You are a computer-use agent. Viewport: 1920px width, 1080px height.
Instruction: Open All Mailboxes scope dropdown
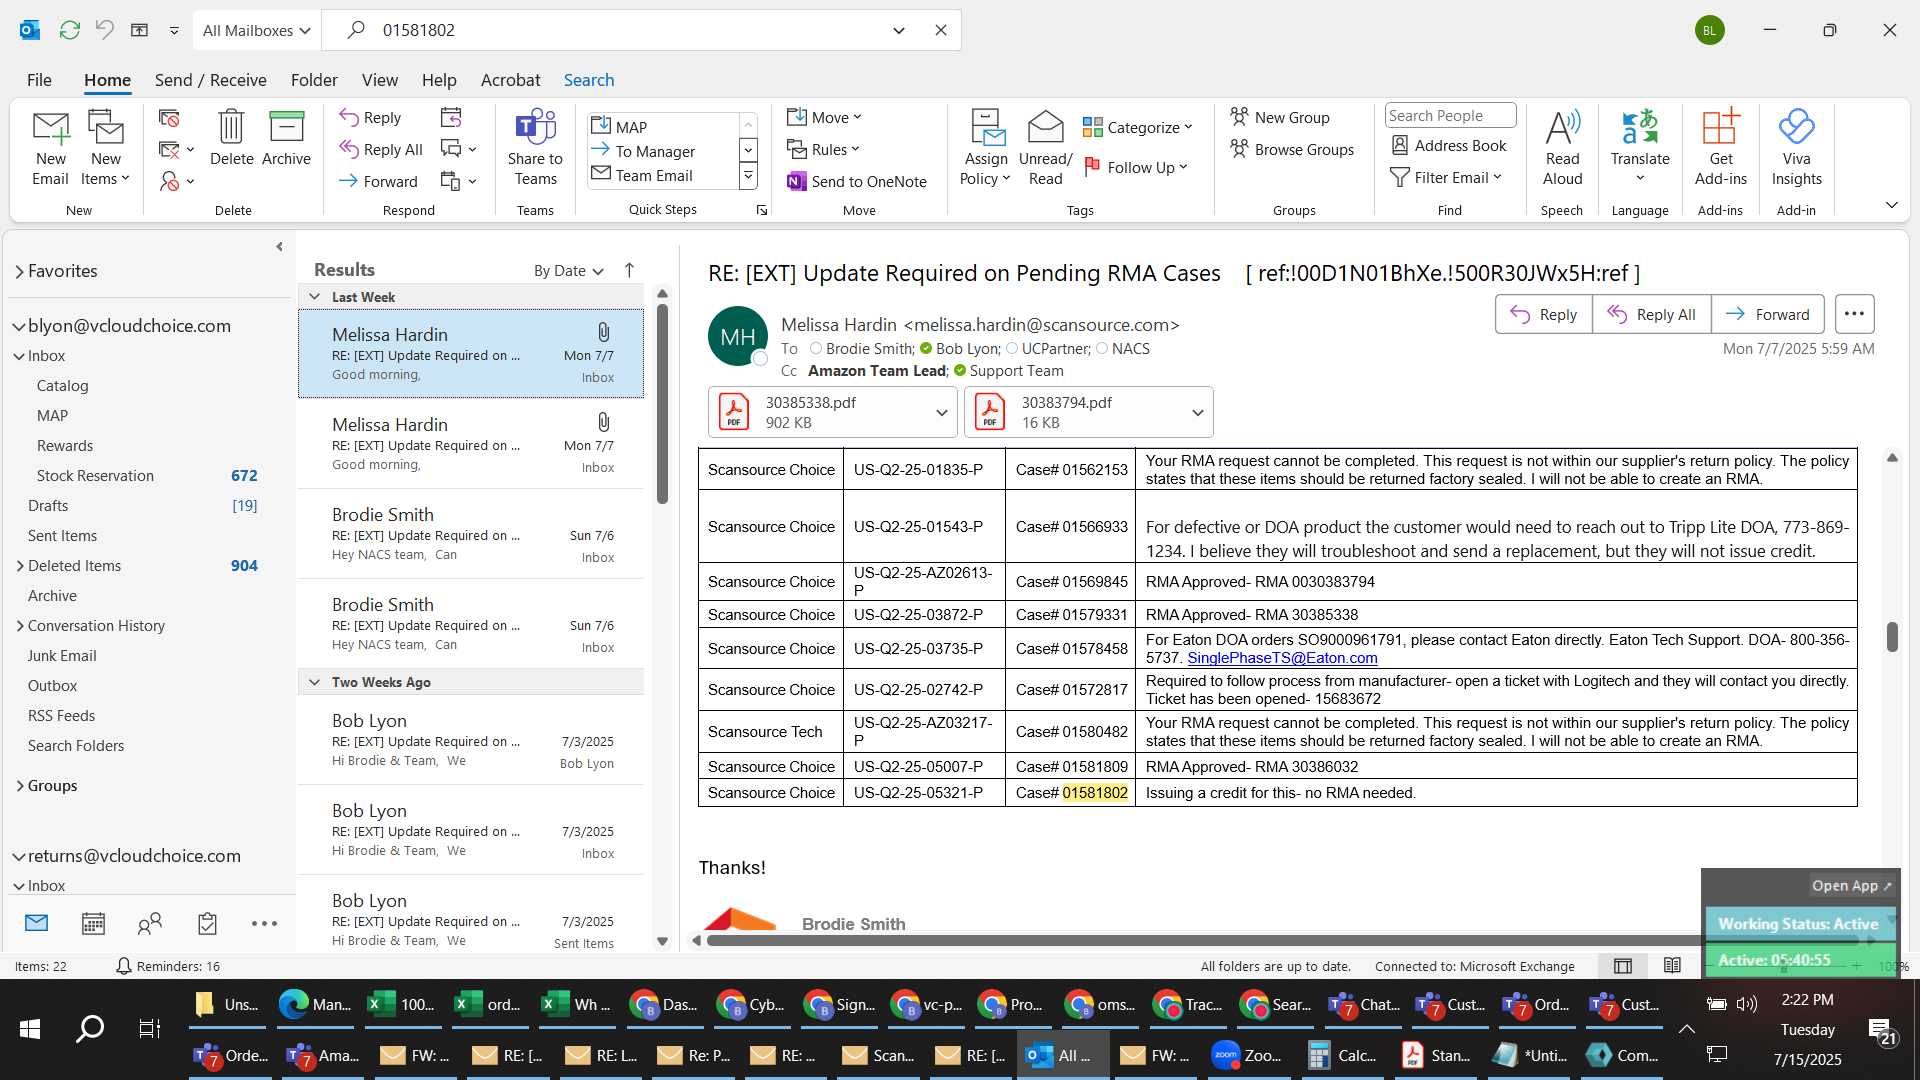[x=256, y=30]
